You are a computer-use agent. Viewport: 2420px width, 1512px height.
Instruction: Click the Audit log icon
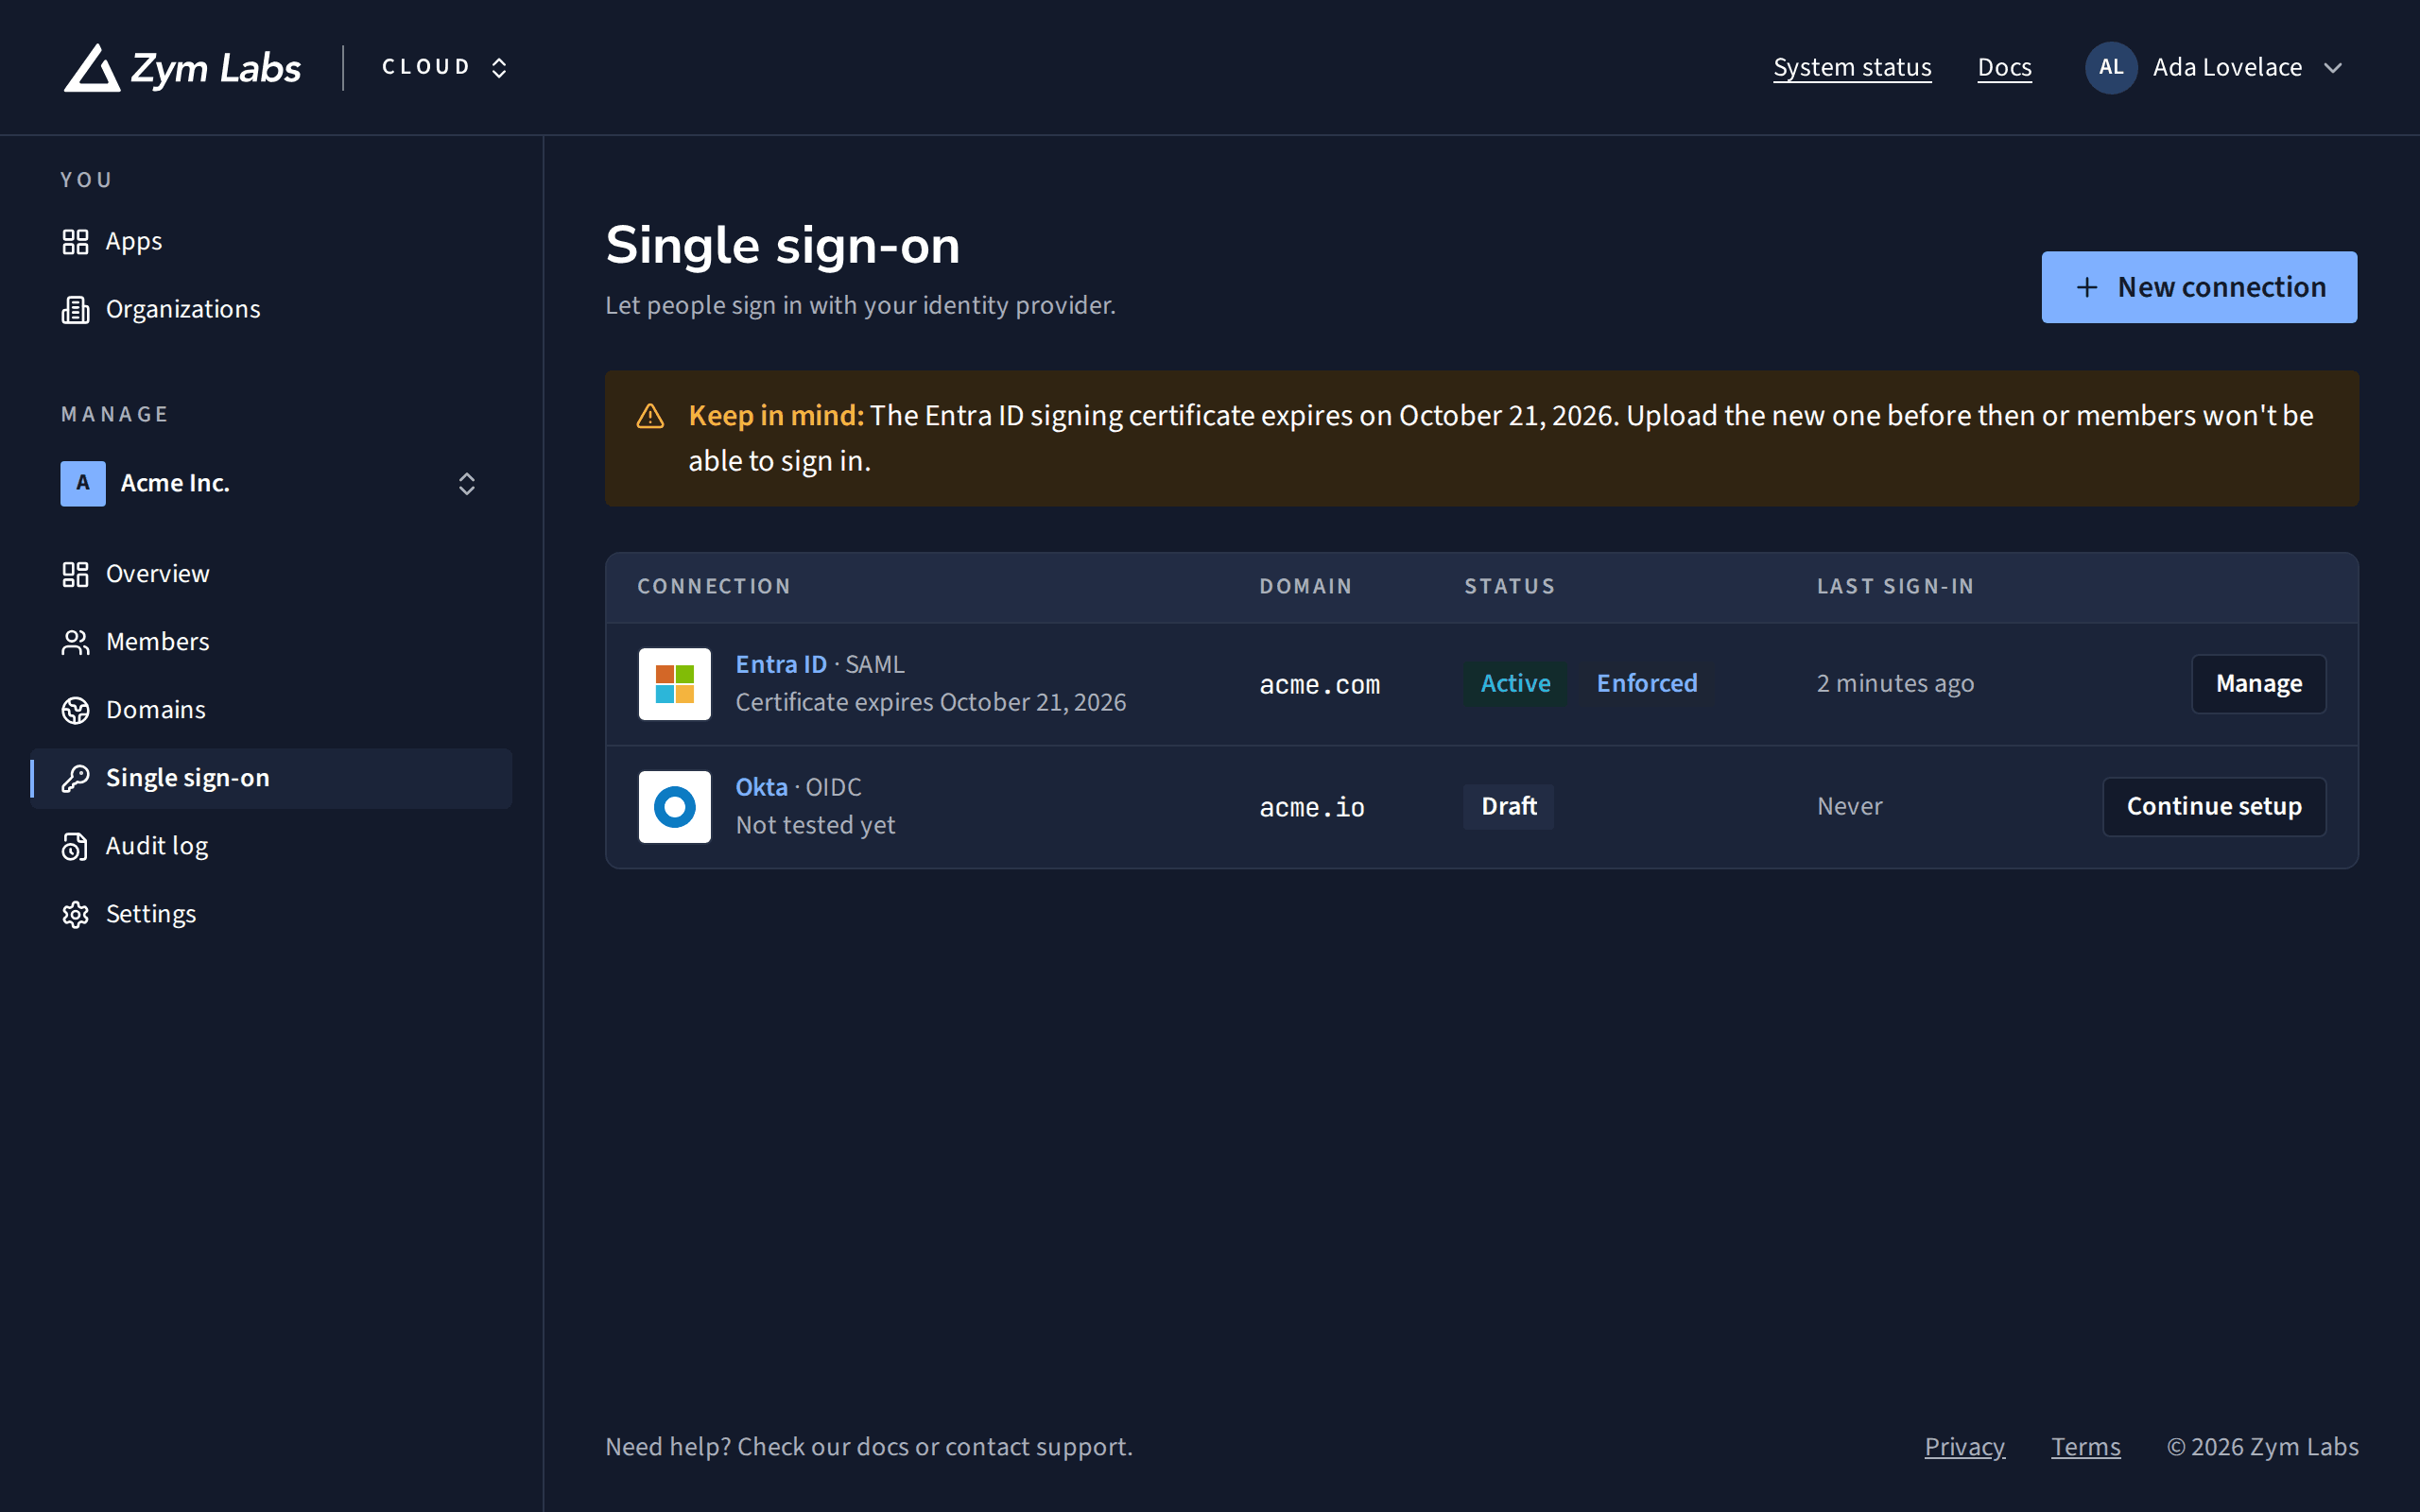tap(75, 846)
